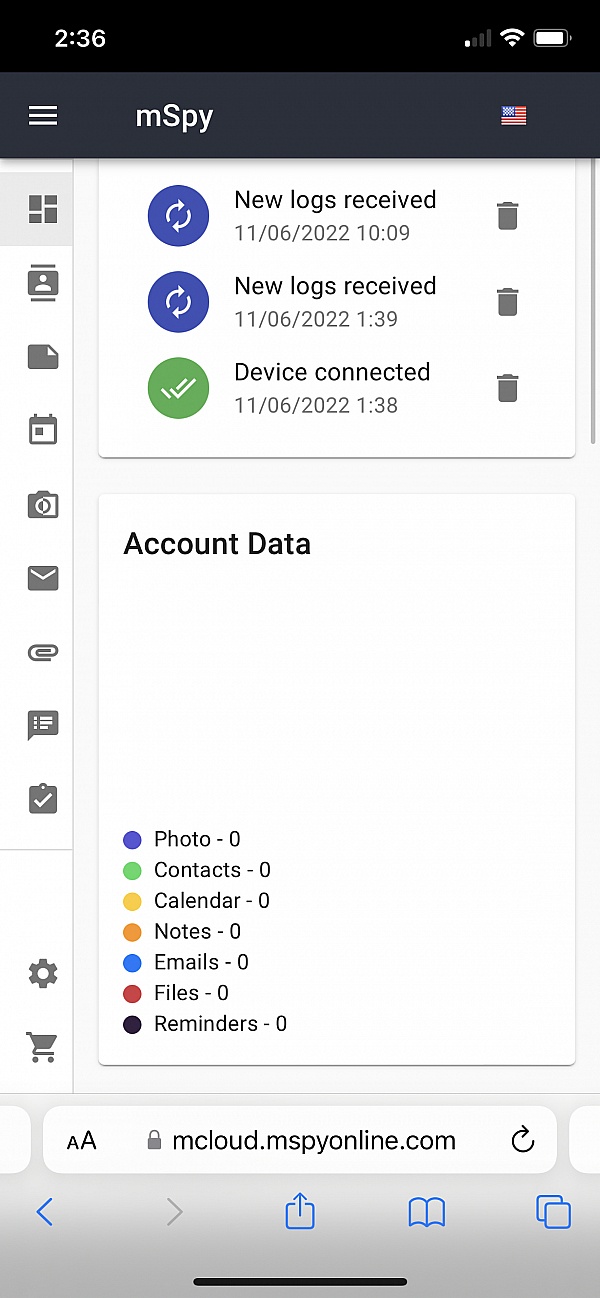Toggle the Emails legend item
The height and width of the screenshot is (1298, 600).
186,962
